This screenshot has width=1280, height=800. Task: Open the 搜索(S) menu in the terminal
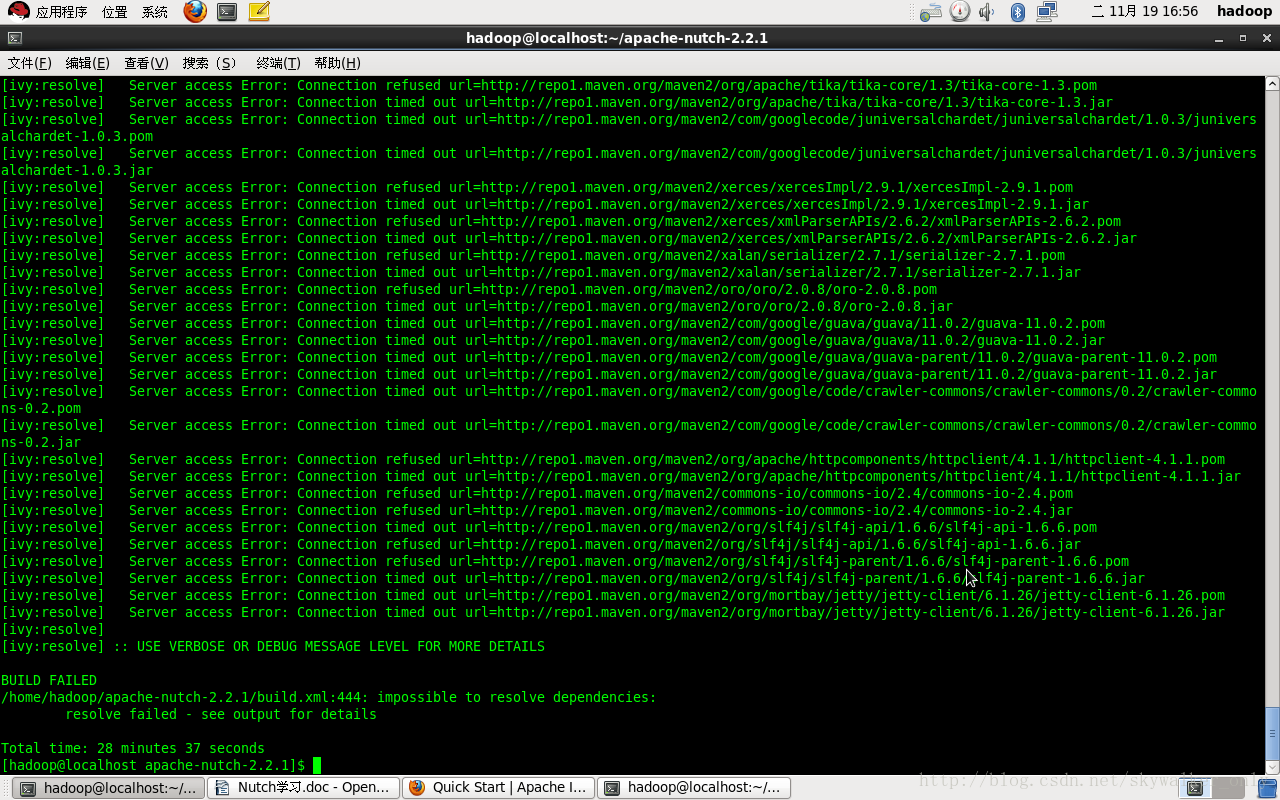coord(210,63)
